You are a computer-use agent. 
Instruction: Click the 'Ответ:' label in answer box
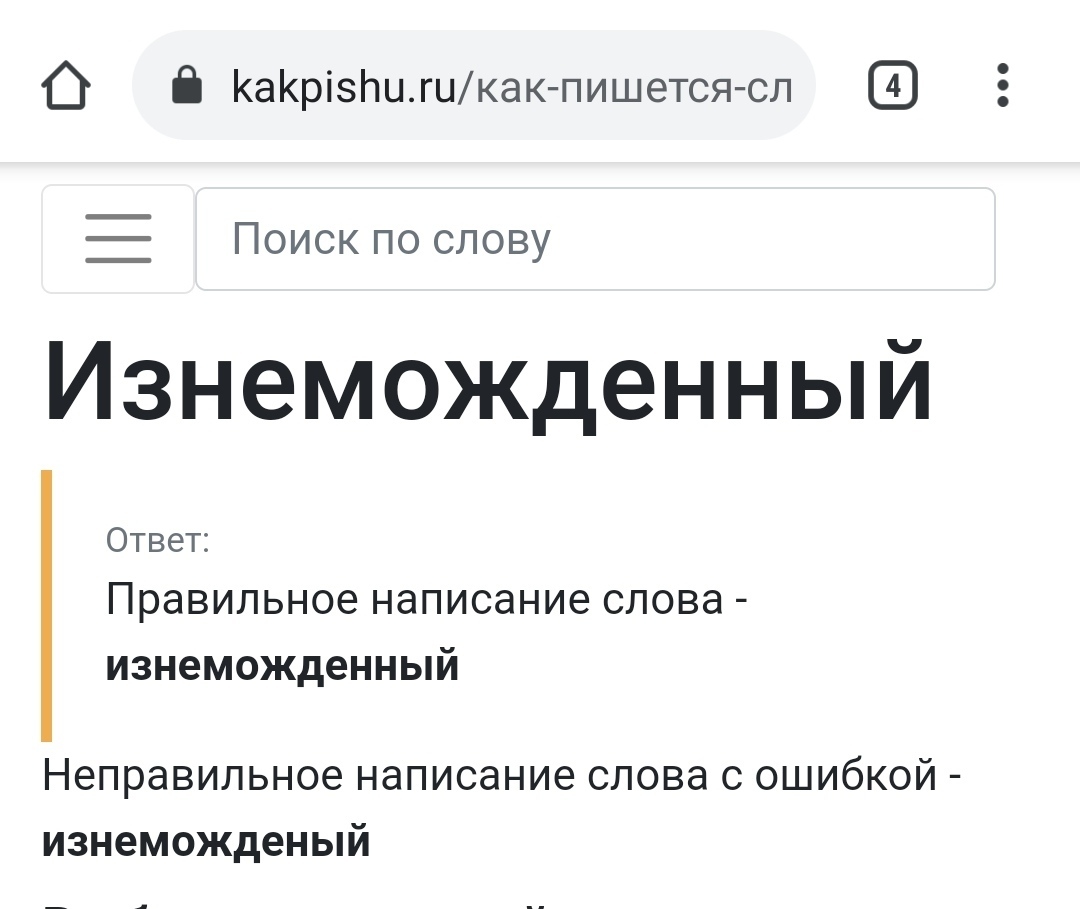(158, 540)
